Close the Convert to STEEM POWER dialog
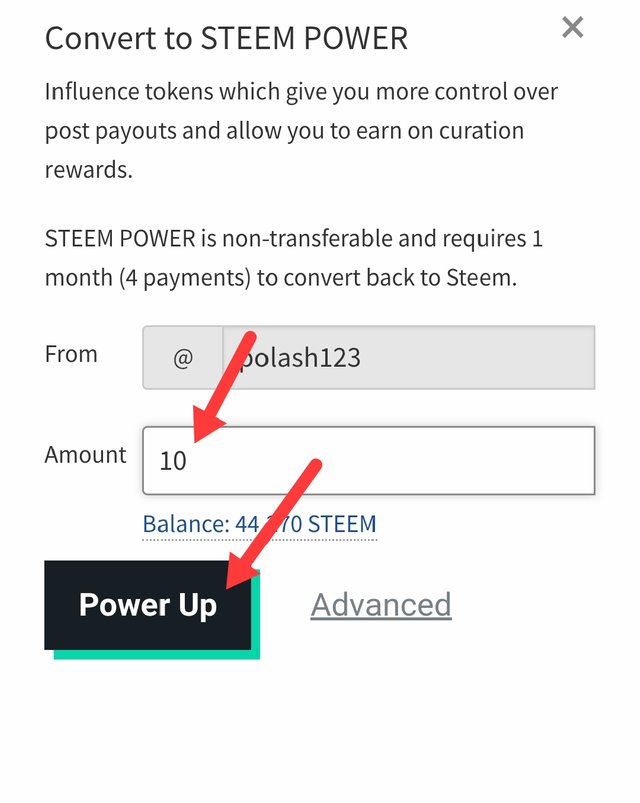Image resolution: width=640 pixels, height=803 pixels. coord(572,27)
